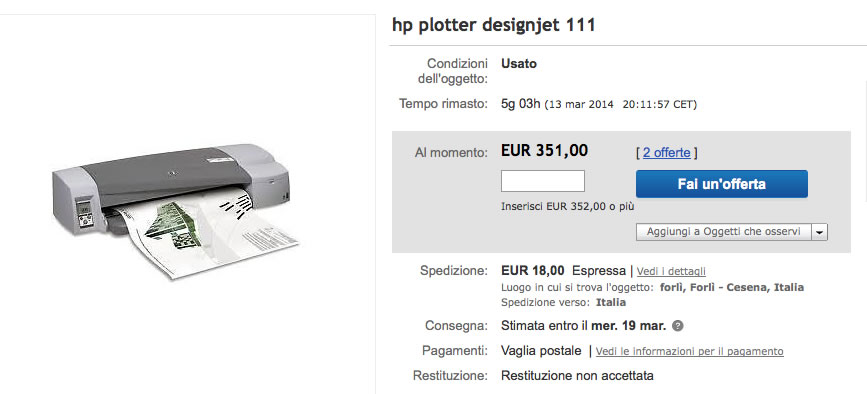Click the hp plotter designjet 111 title
Screen dimensions: 867x394
(x=494, y=25)
